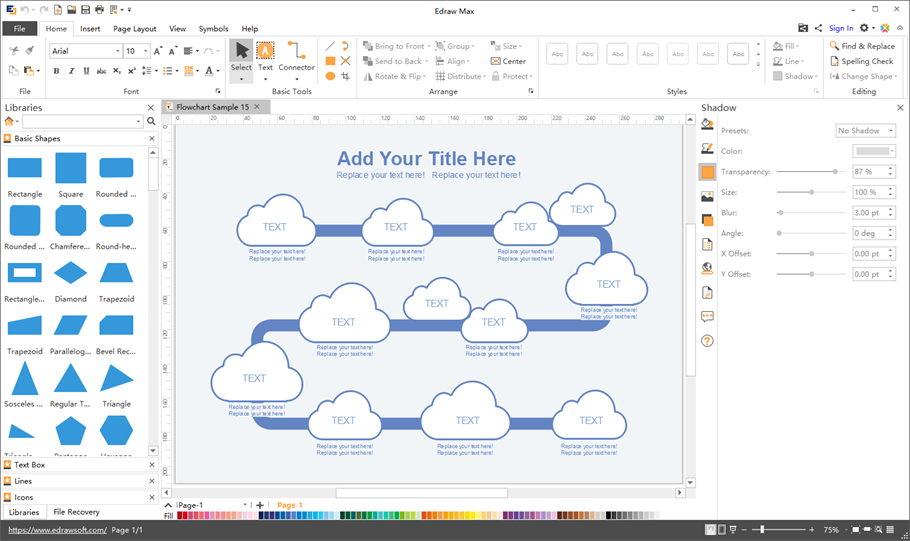Image resolution: width=910 pixels, height=541 pixels.
Task: Open the Symbols ribbon tab
Action: pos(213,29)
